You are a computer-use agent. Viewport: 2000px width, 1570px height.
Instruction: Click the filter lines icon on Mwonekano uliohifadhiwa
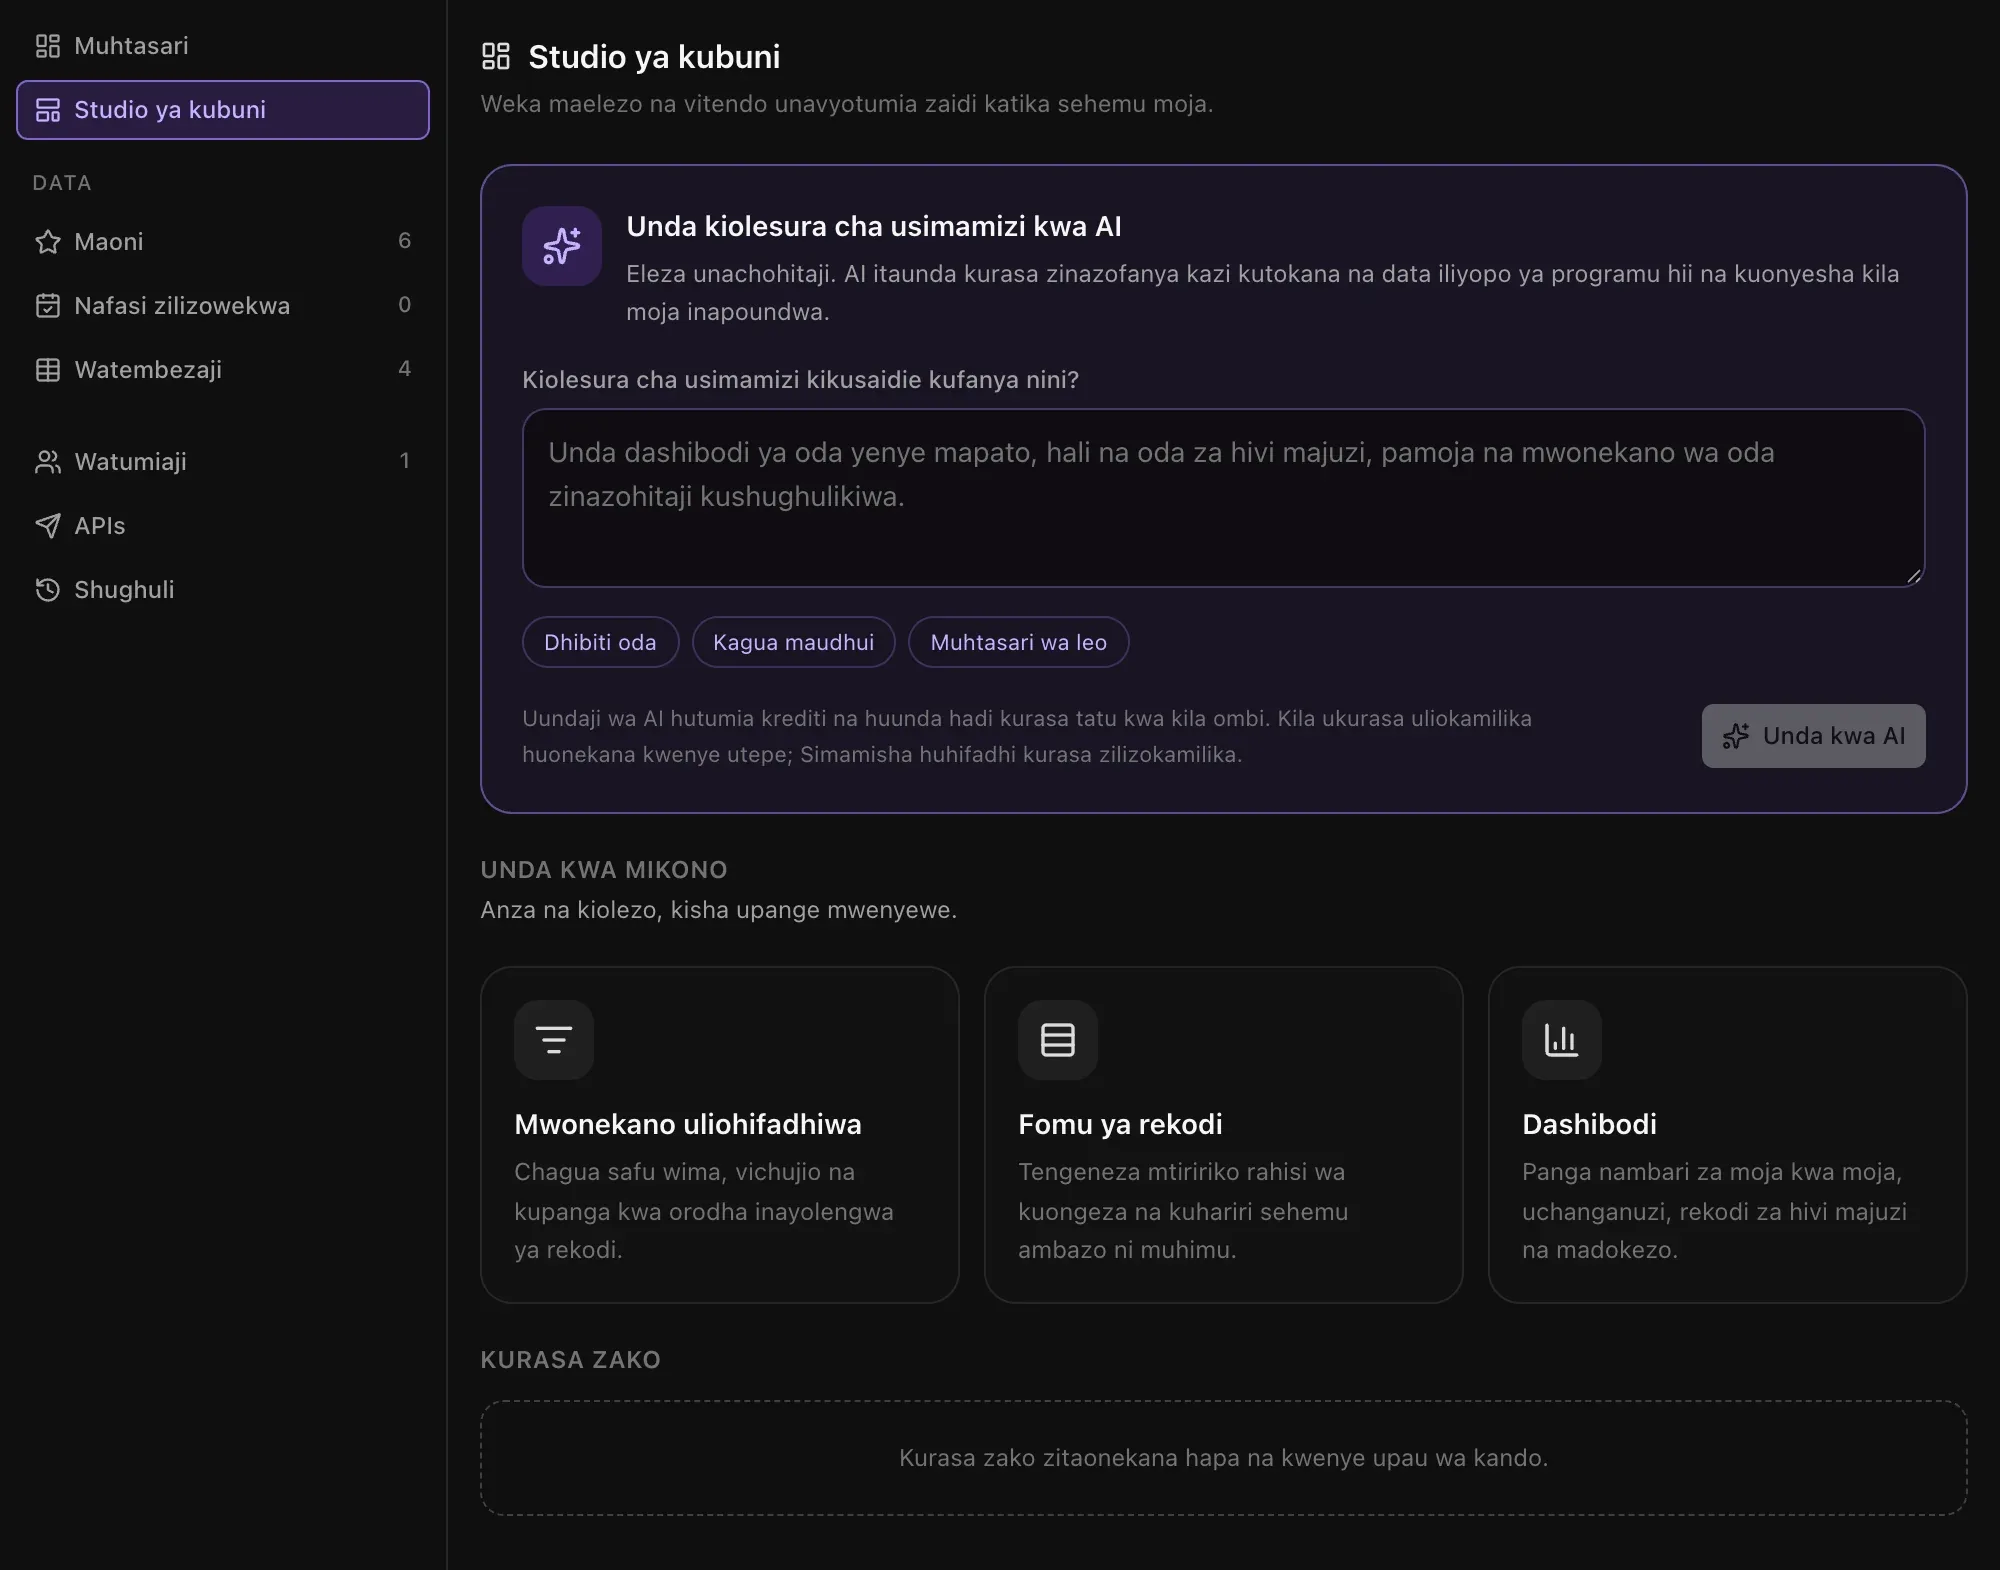click(554, 1040)
